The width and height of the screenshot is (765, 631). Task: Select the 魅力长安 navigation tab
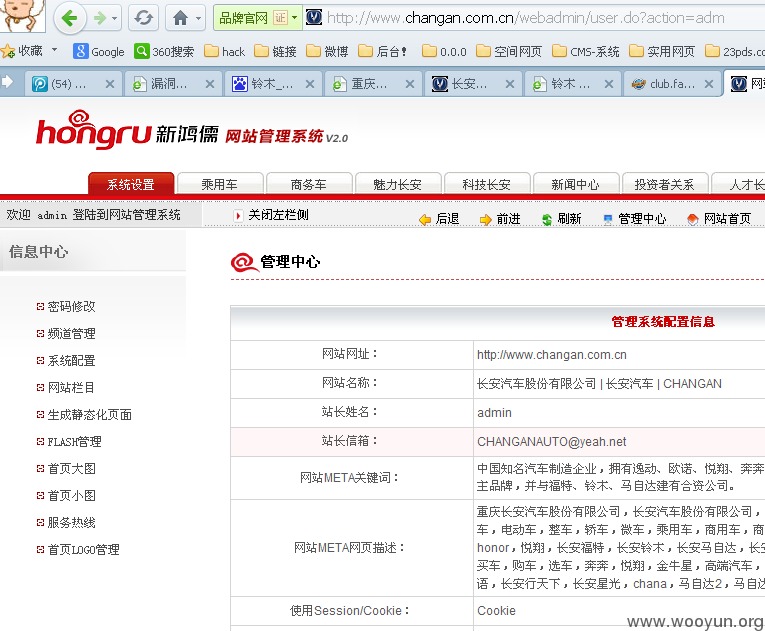[398, 184]
